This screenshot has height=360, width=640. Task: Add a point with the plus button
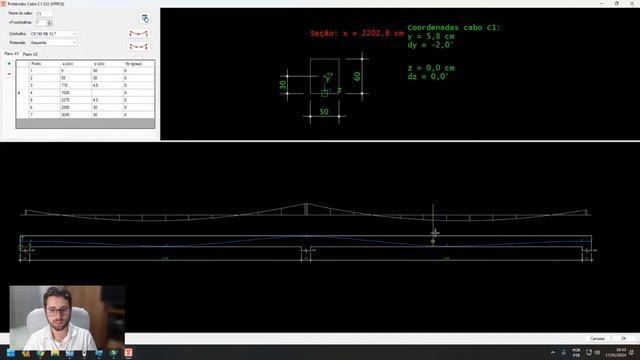tap(9, 64)
